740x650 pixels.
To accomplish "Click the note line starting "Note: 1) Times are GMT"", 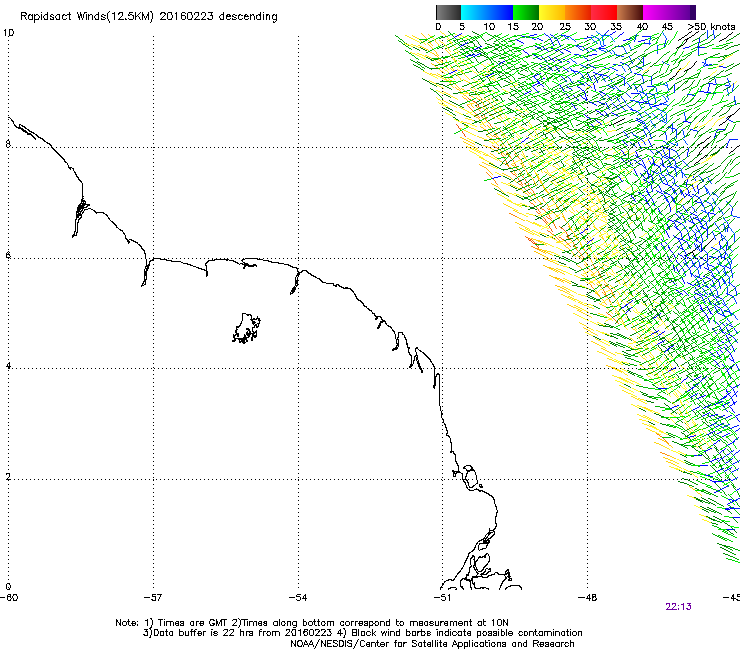I will (312, 623).
